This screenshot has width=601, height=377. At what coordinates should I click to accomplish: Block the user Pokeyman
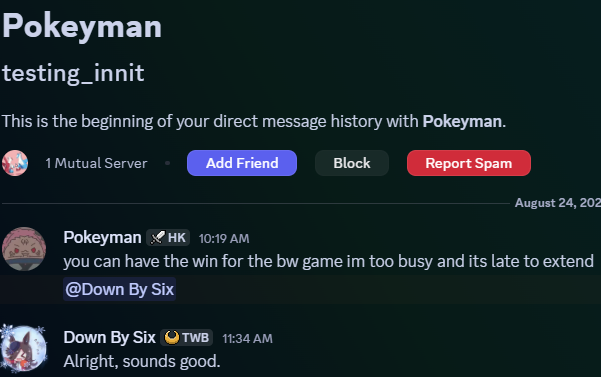352,163
